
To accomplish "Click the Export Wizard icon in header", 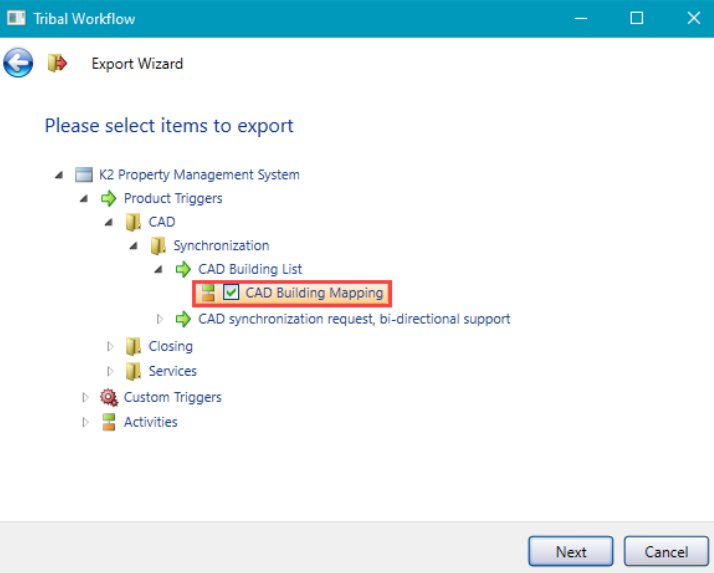I will pyautogui.click(x=57, y=63).
